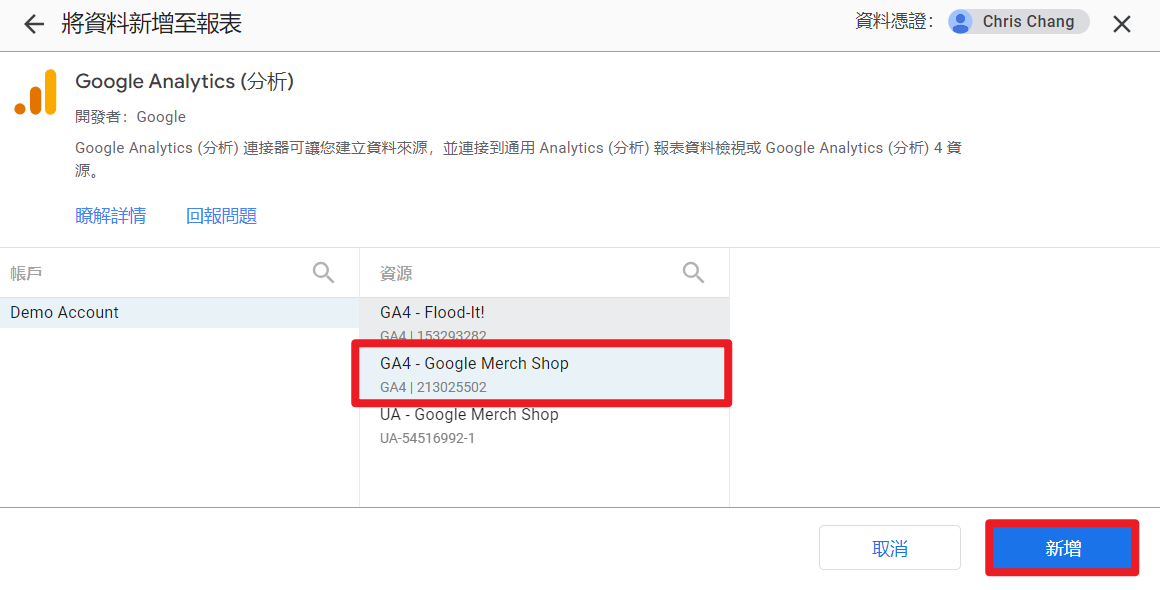
Task: Select the UA - Google Merch Shop property
Action: [544, 426]
